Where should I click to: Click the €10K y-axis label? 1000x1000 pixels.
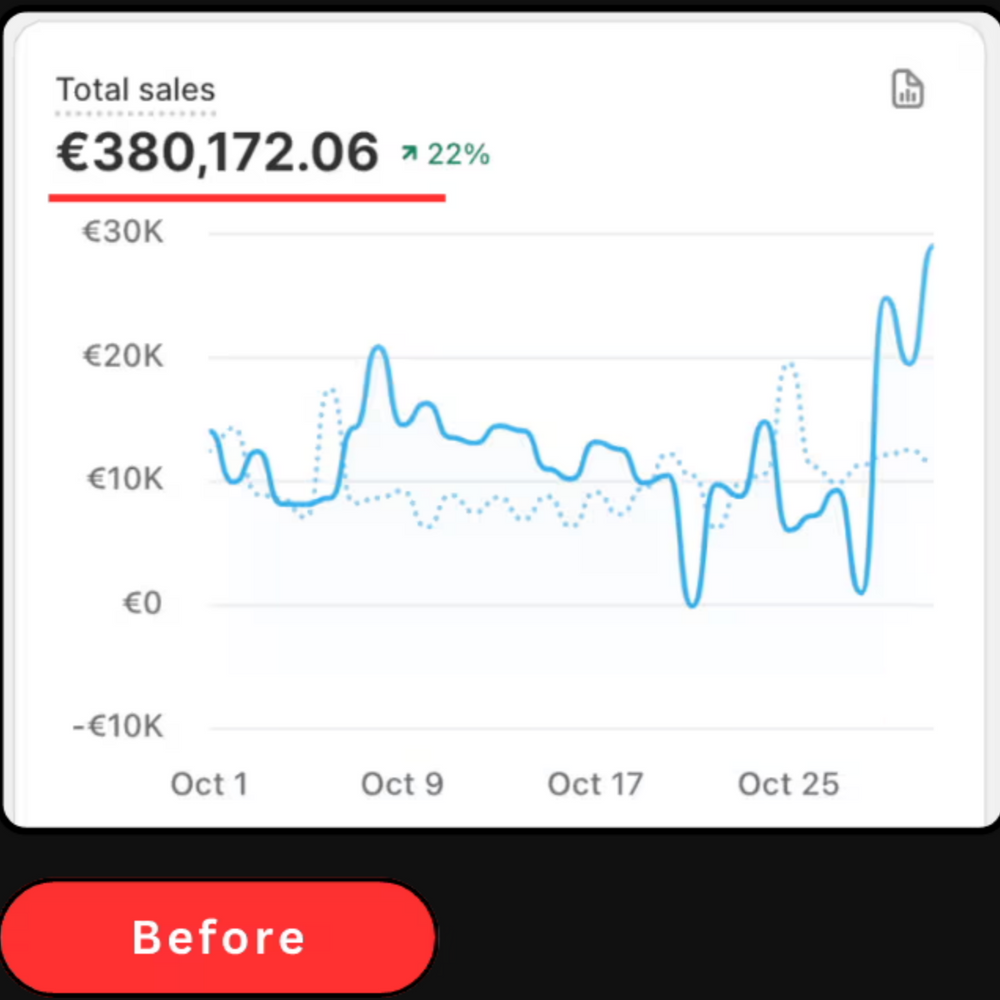[x=125, y=478]
